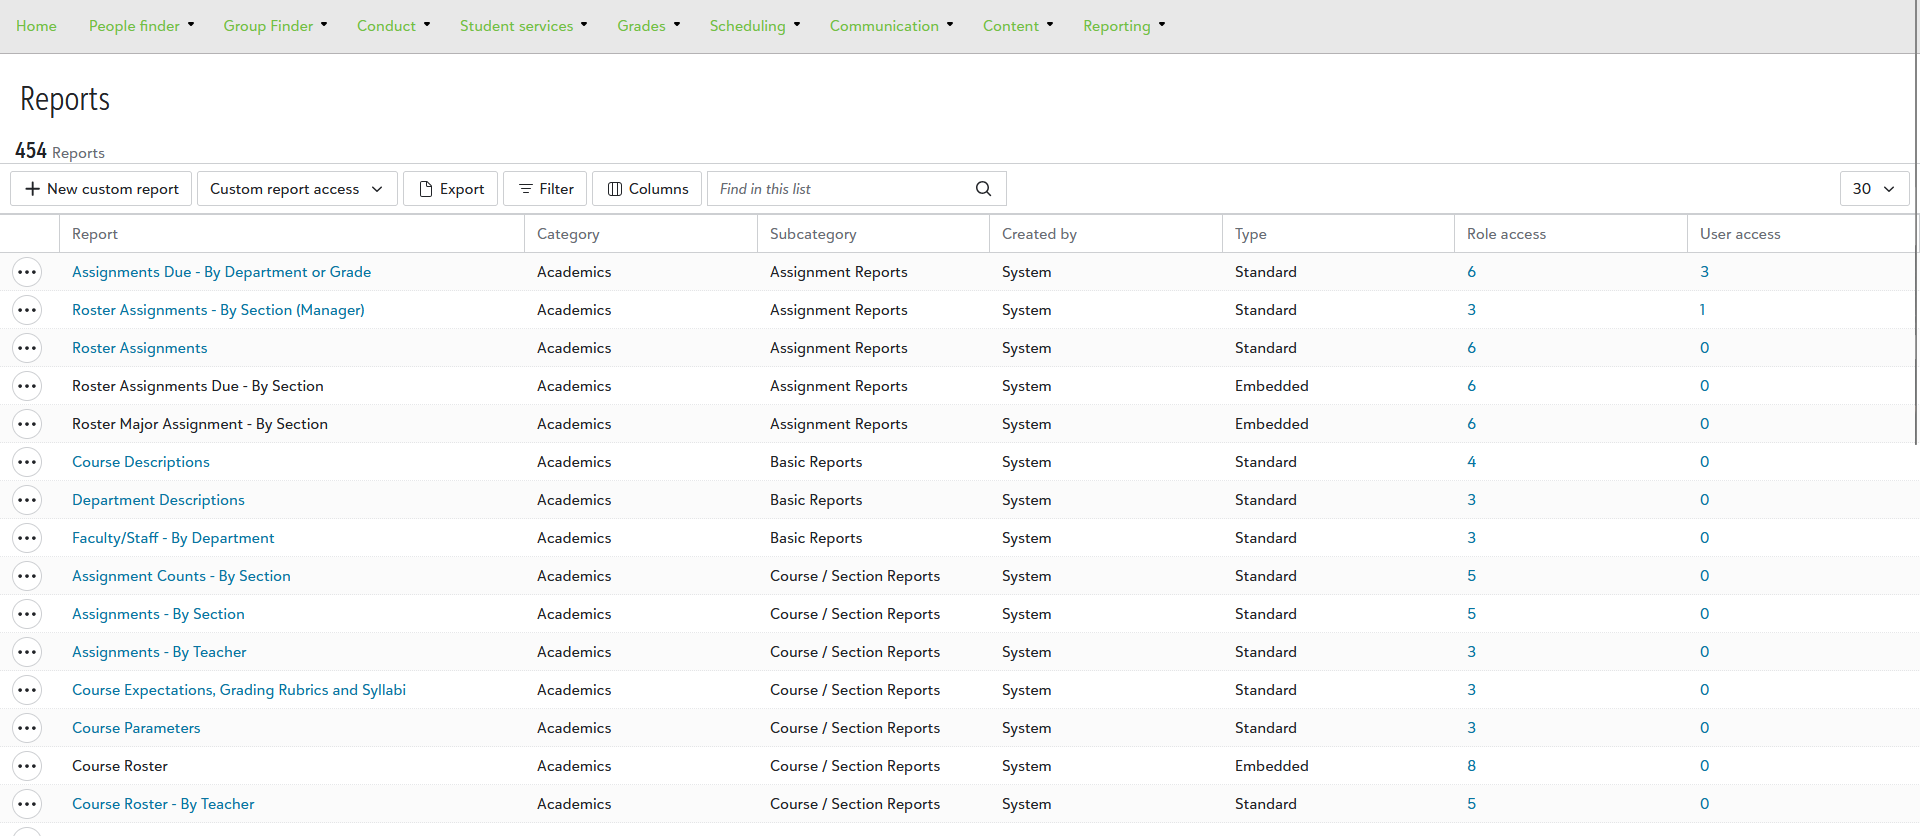The image size is (1920, 836).
Task: Open ellipsis menu for Assignment Counts - By Section
Action: [x=27, y=576]
